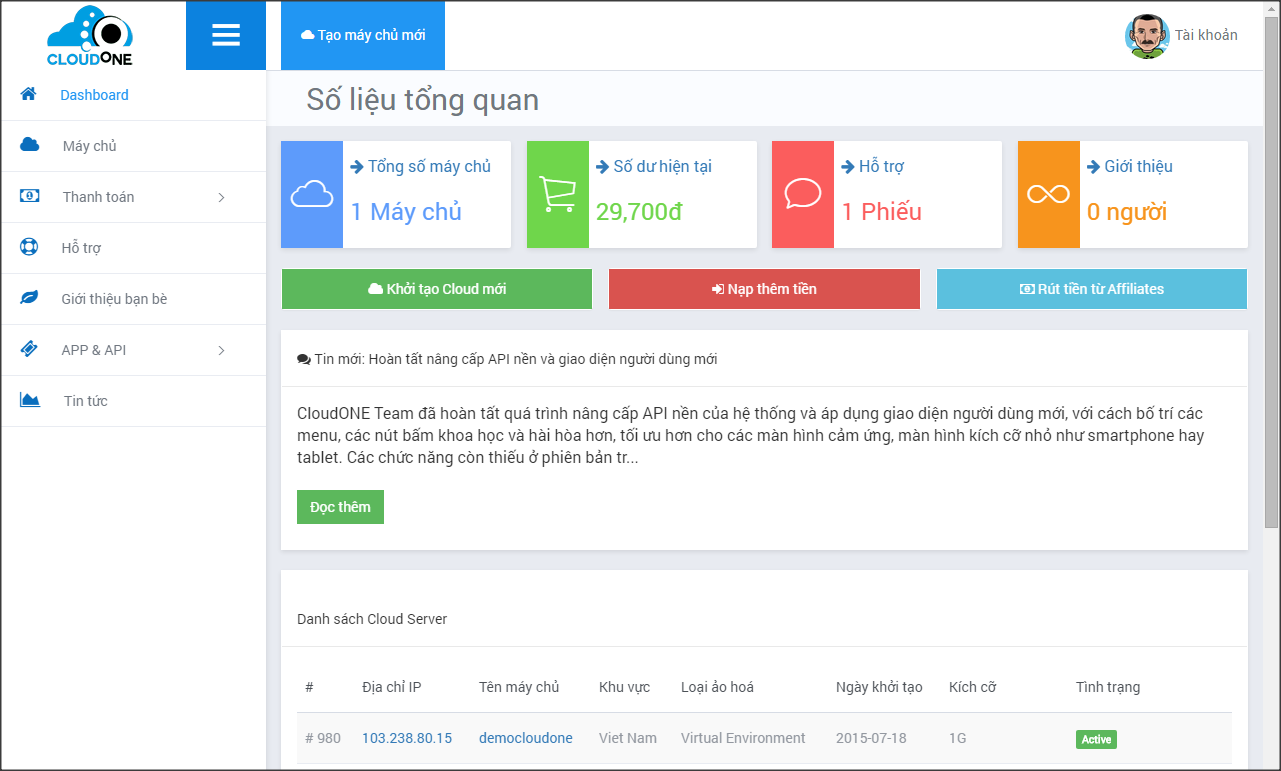
Task: Click the chart icon beside Tin tức
Action: 30,400
